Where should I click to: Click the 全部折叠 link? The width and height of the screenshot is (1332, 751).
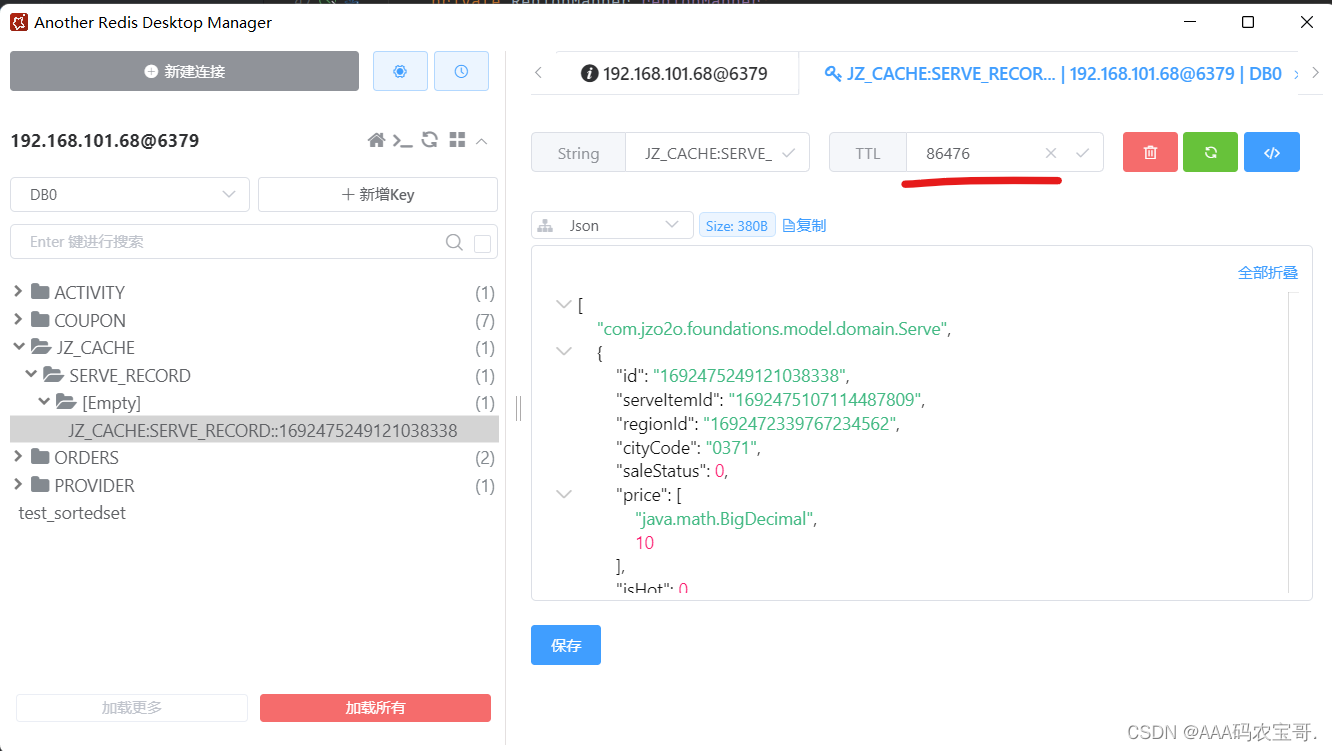[x=1268, y=272]
